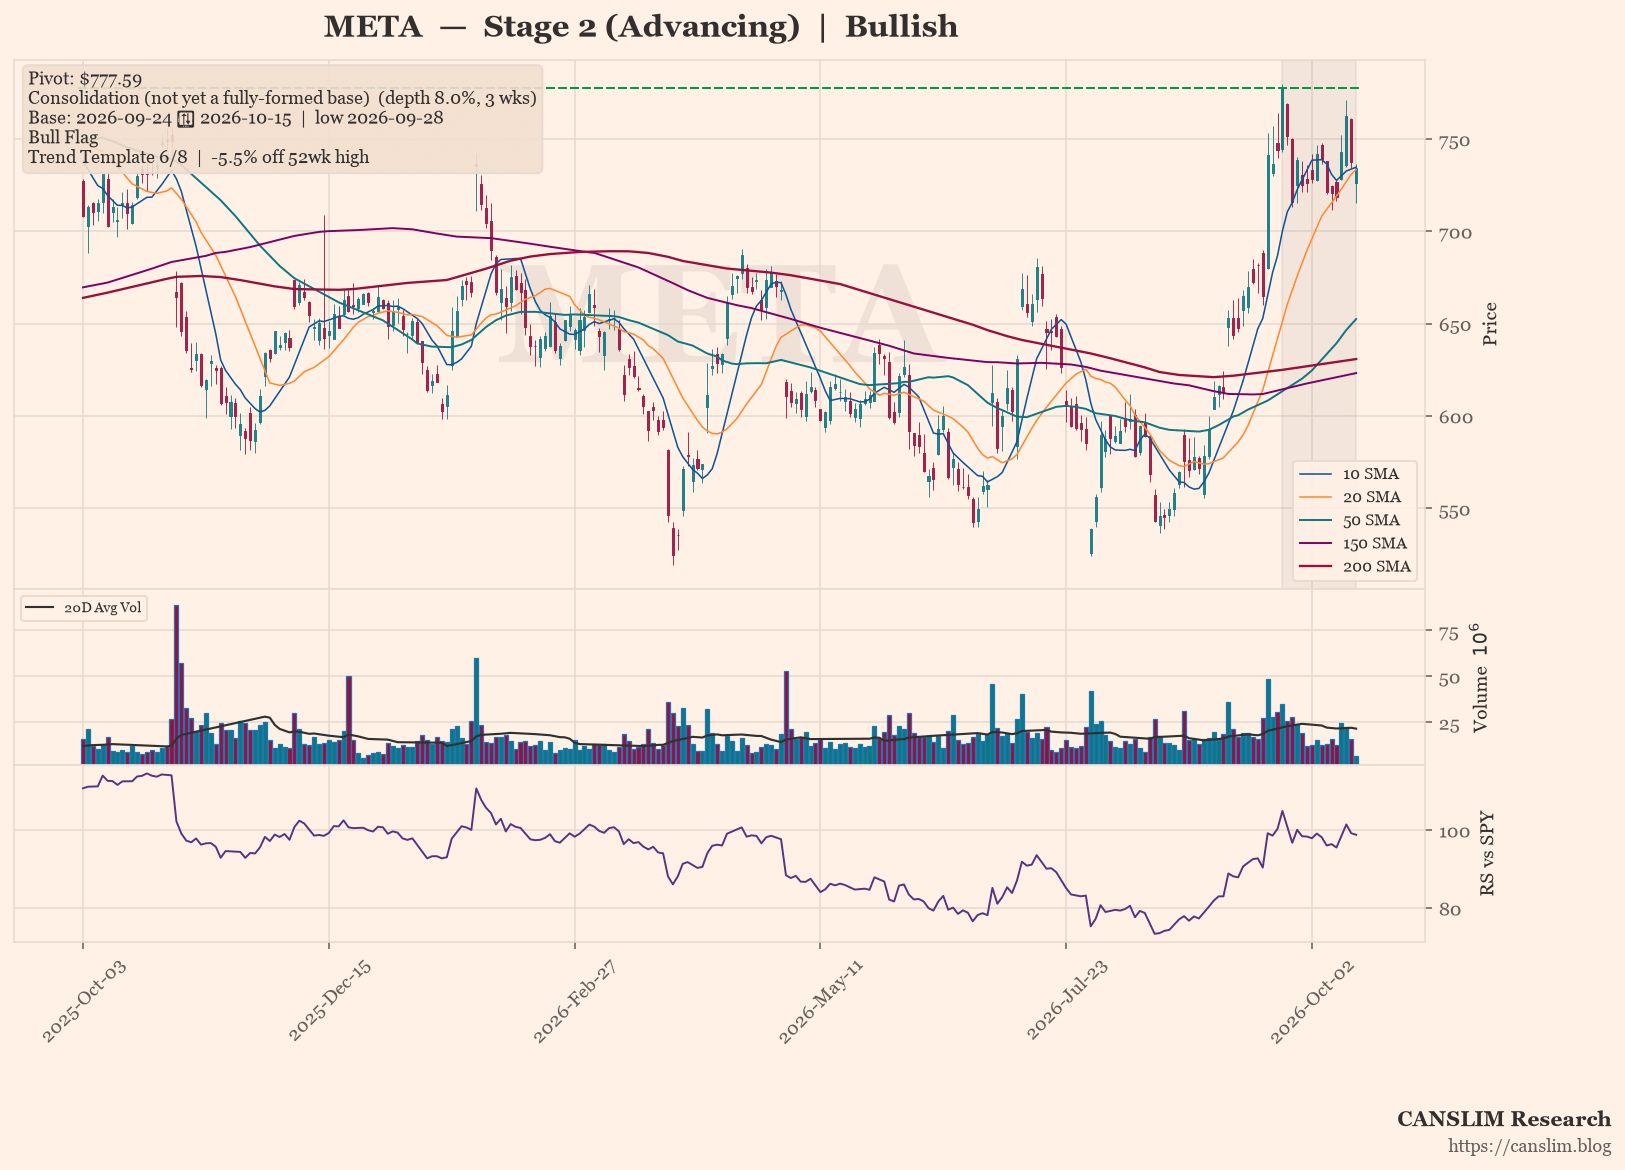Screen dimensions: 1625x1170
Task: Click the 750 price axis label
Action: [1455, 141]
